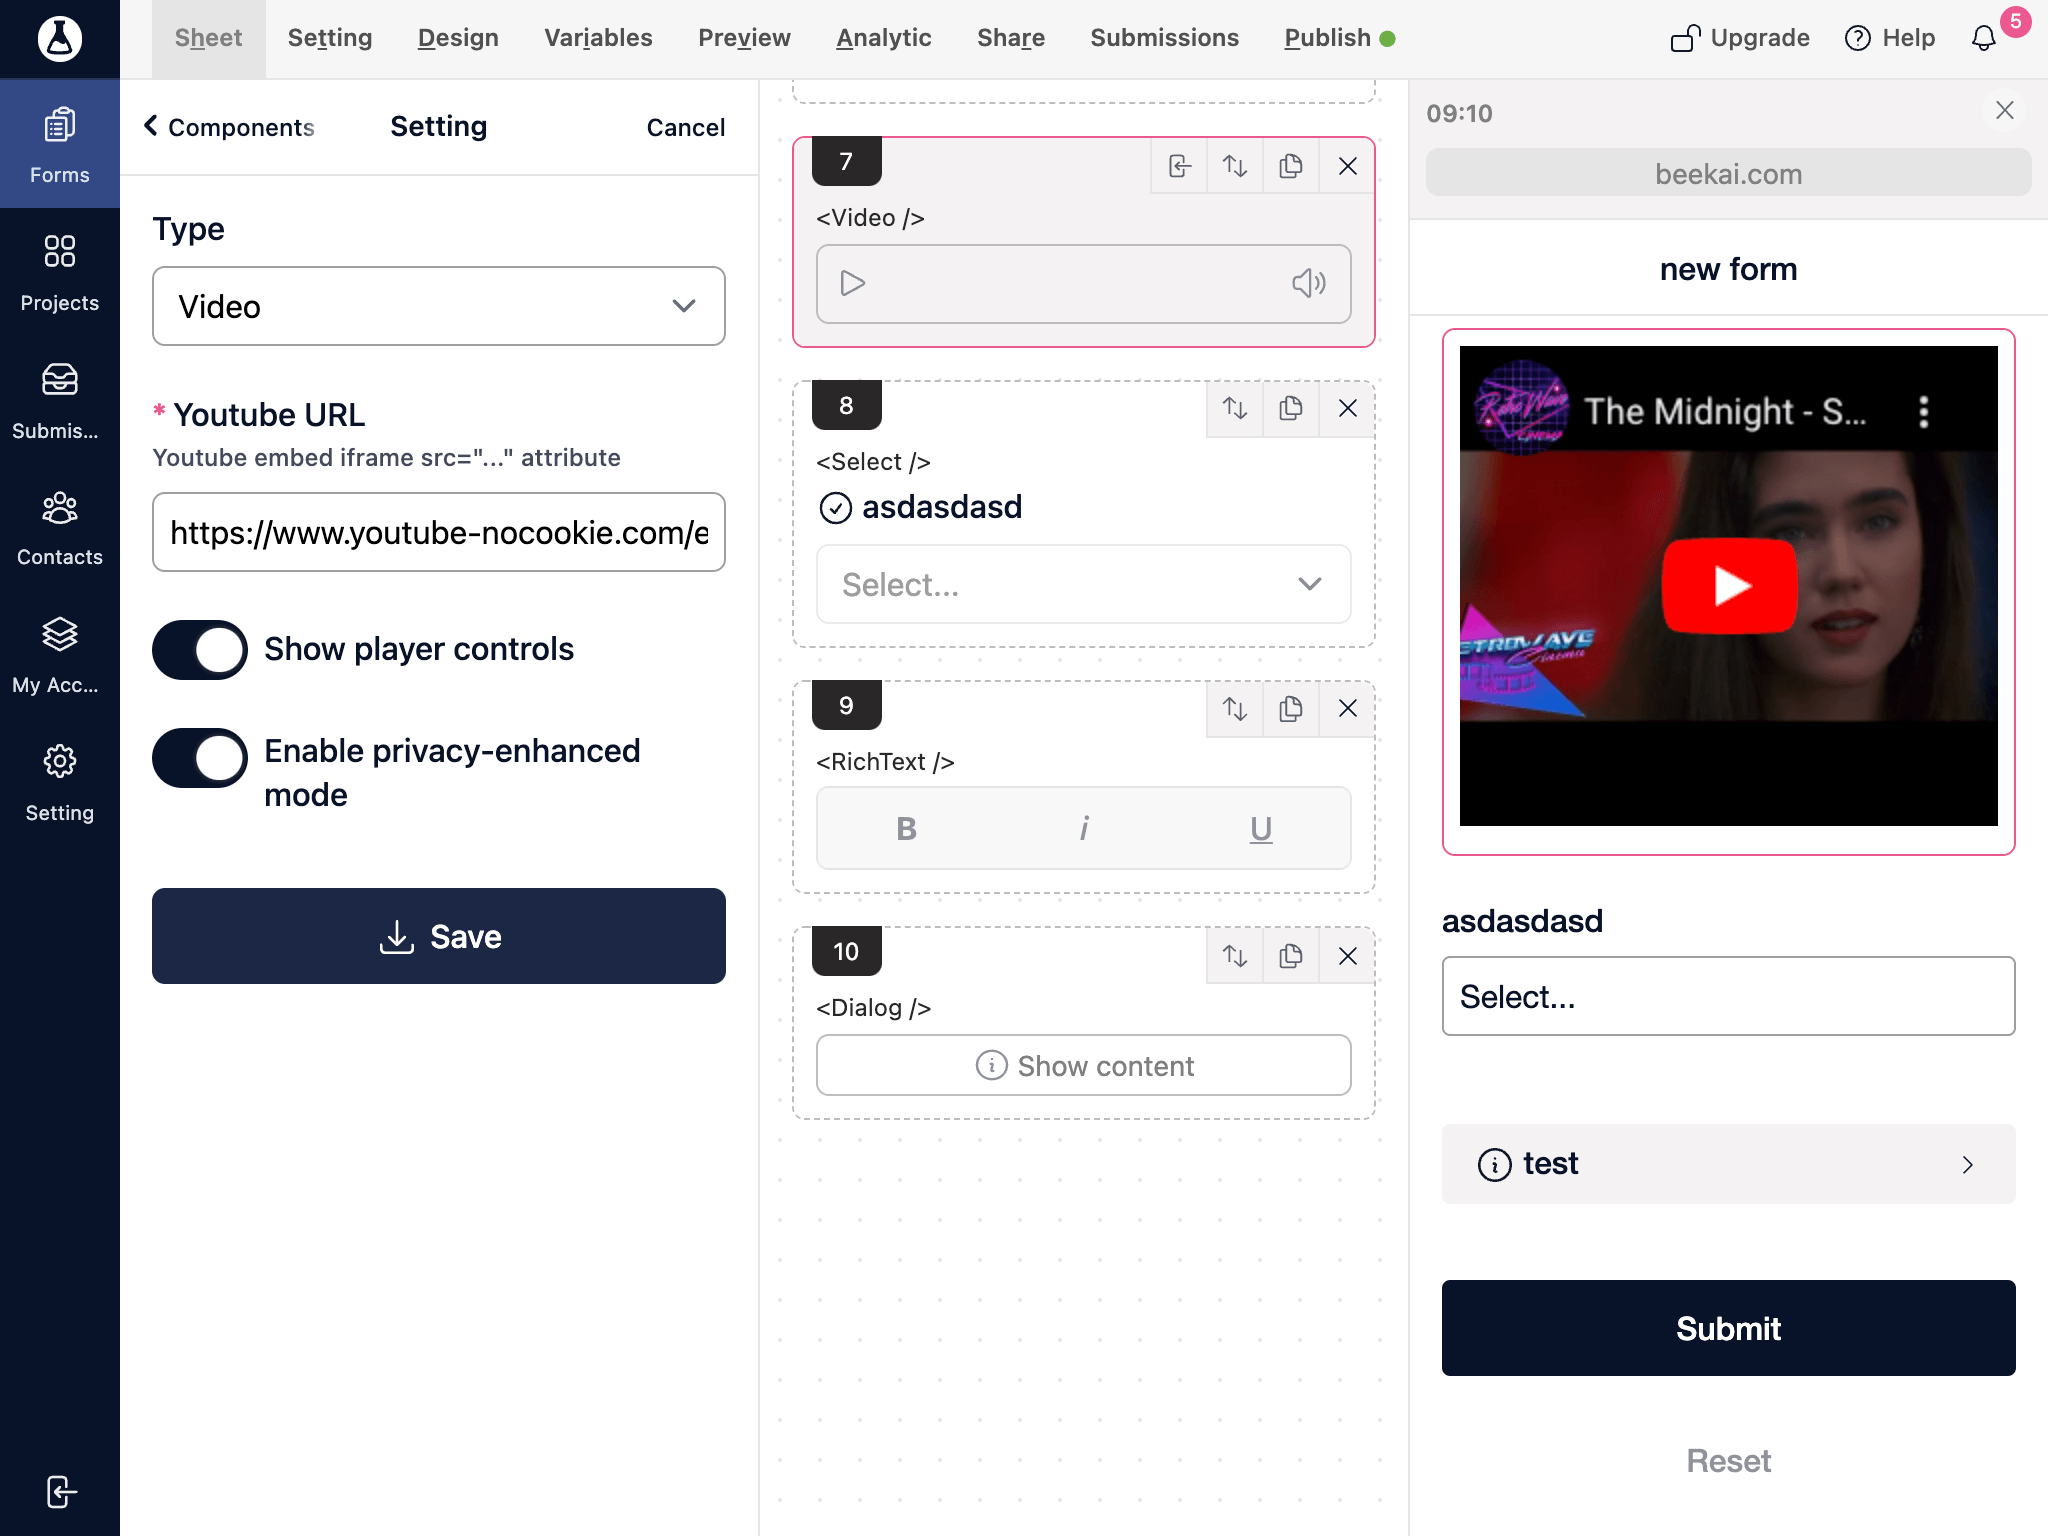Click play icon in Video component 7

pos(853,283)
